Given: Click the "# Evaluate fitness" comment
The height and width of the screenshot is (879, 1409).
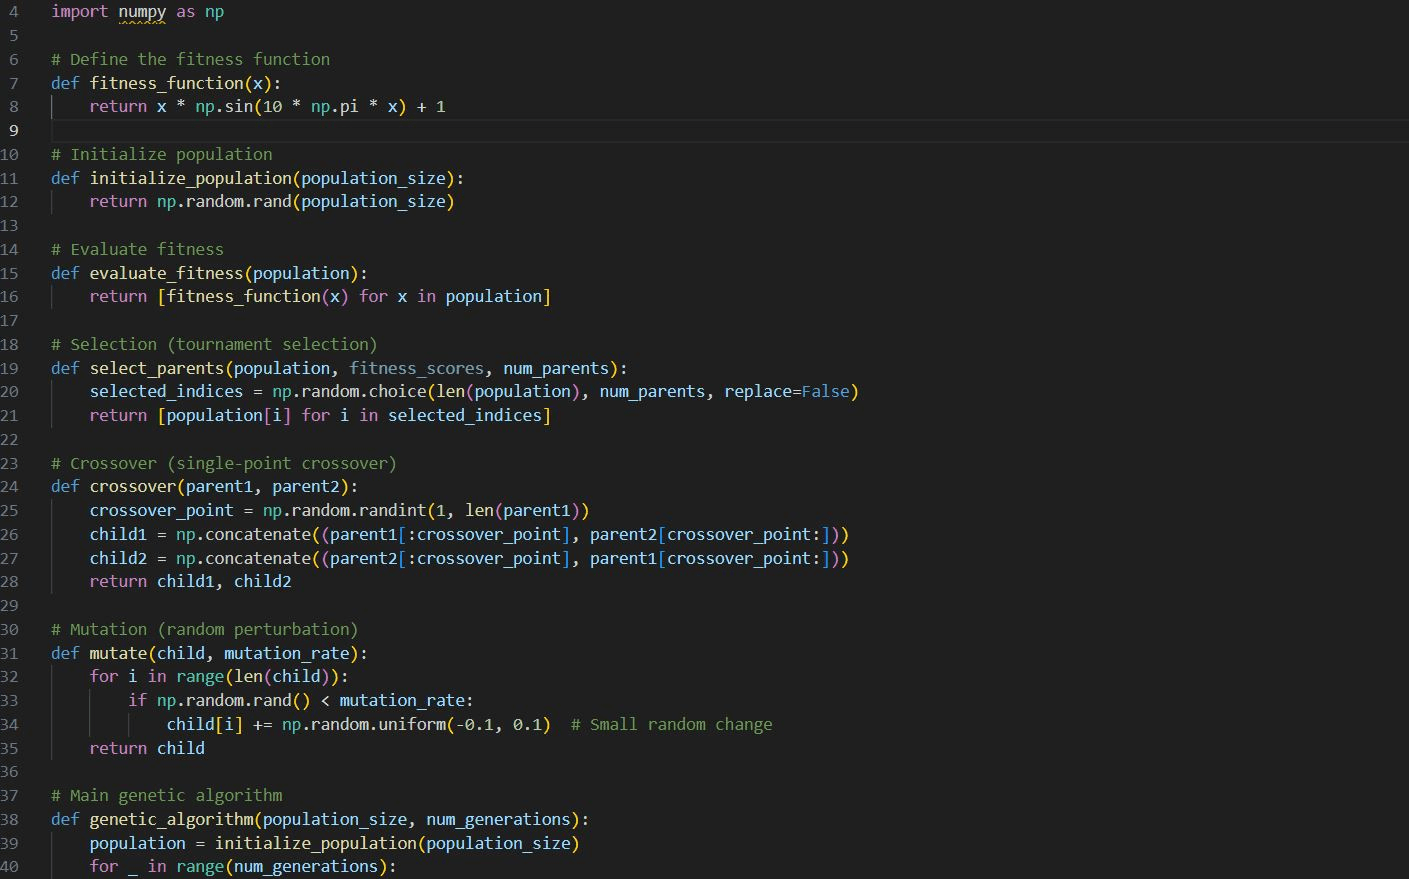Looking at the screenshot, I should pos(138,249).
